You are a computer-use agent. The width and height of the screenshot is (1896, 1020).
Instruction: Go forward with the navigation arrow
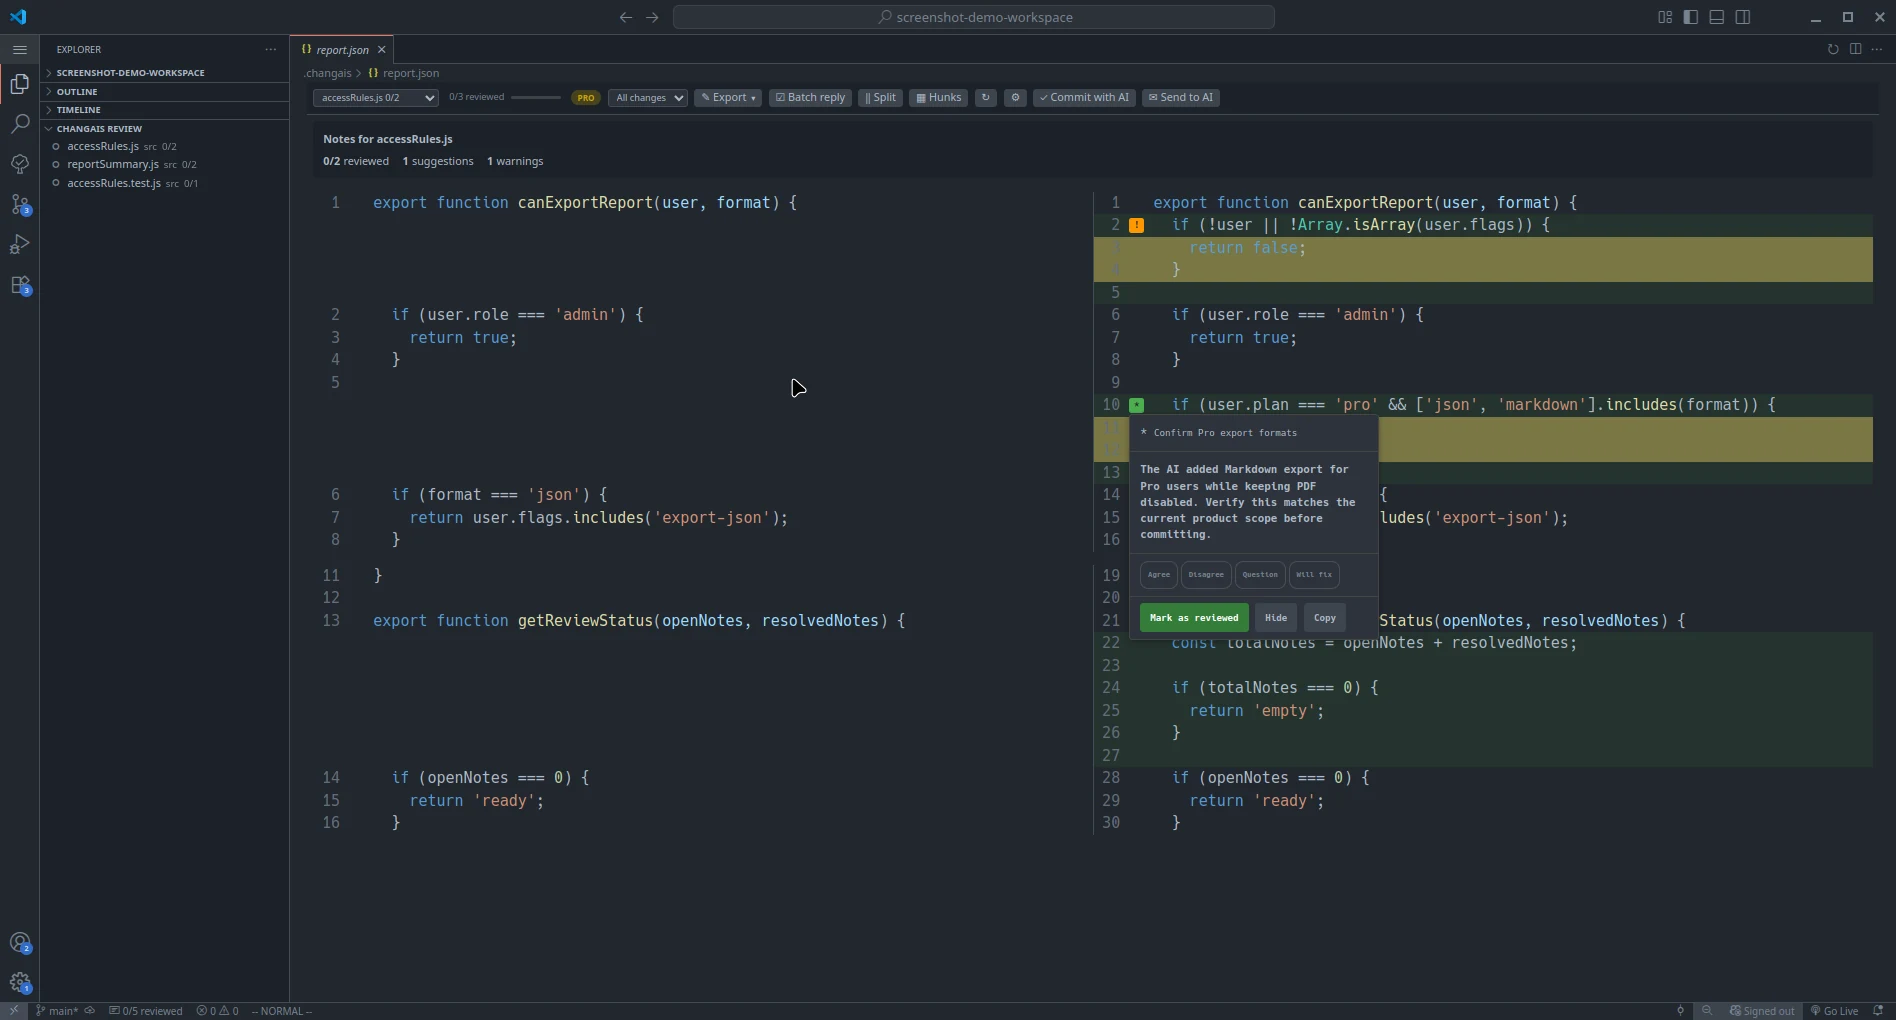tap(652, 17)
